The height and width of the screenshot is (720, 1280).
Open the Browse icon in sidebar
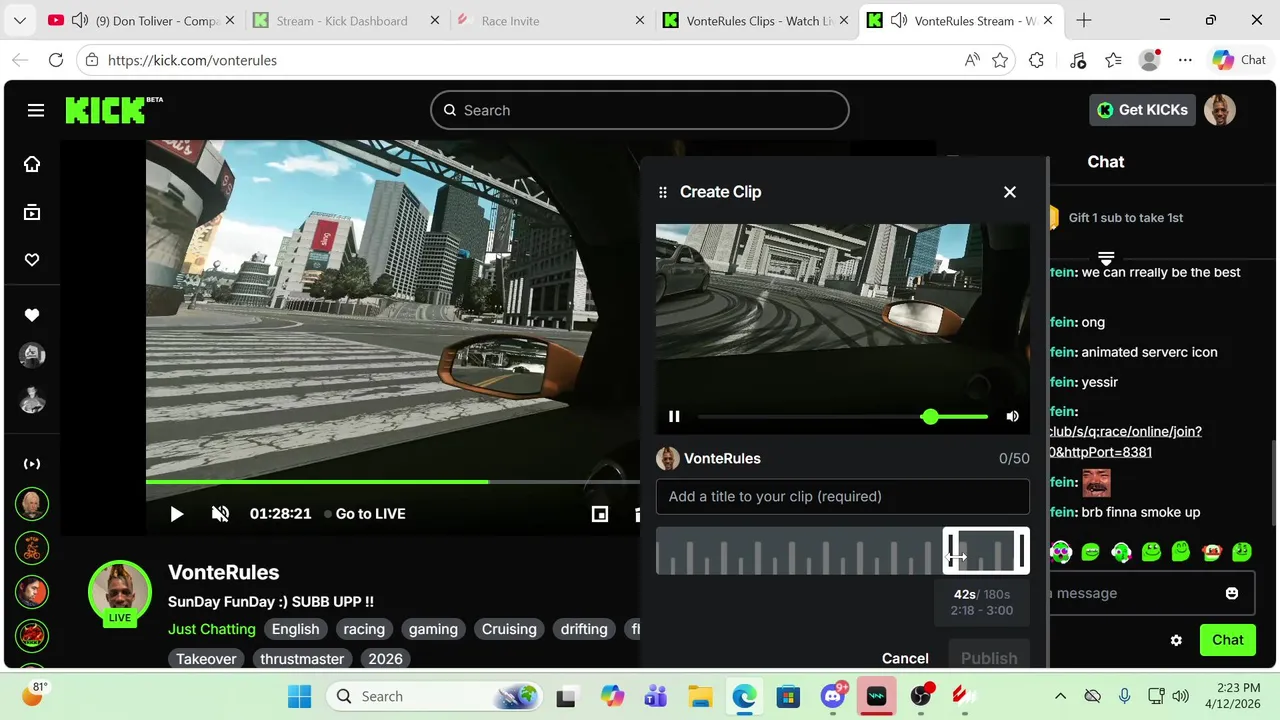pyautogui.click(x=32, y=212)
